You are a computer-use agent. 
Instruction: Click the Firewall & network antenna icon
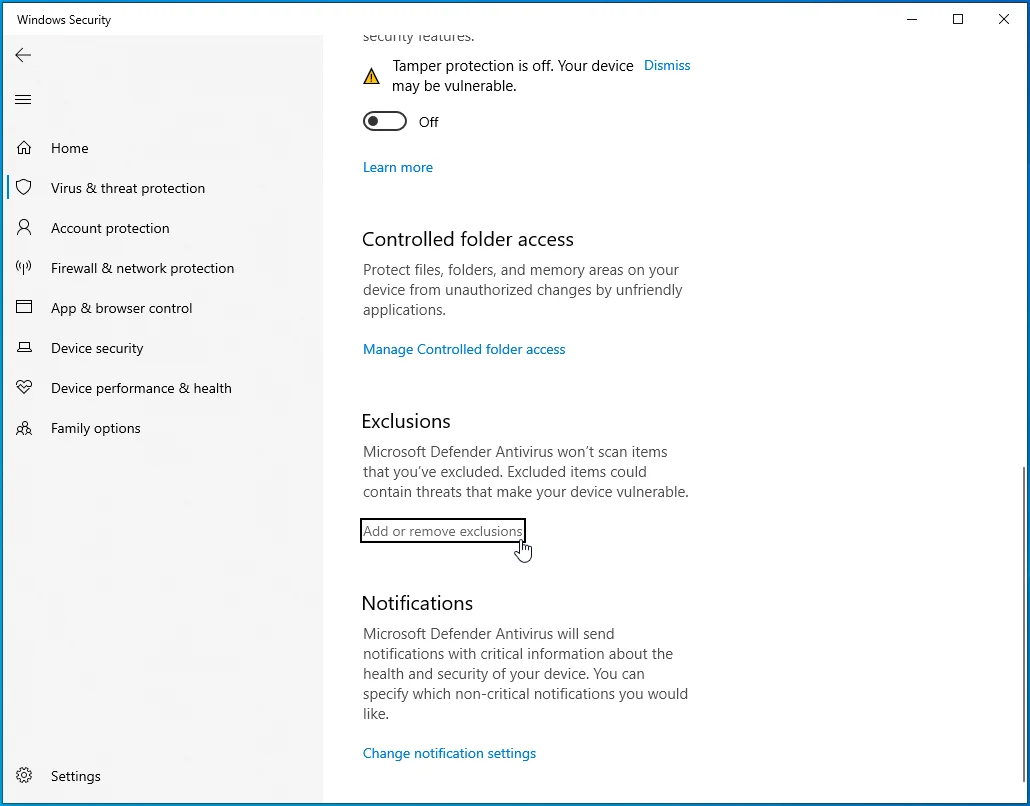pos(24,268)
